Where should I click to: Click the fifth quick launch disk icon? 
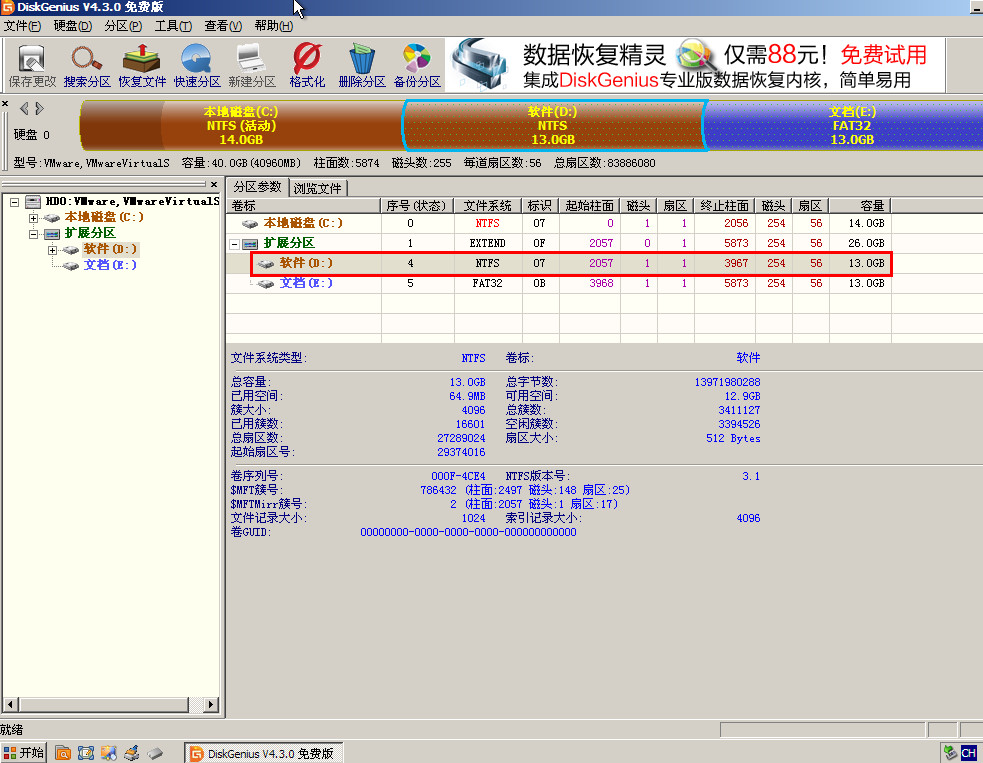pyautogui.click(x=155, y=753)
